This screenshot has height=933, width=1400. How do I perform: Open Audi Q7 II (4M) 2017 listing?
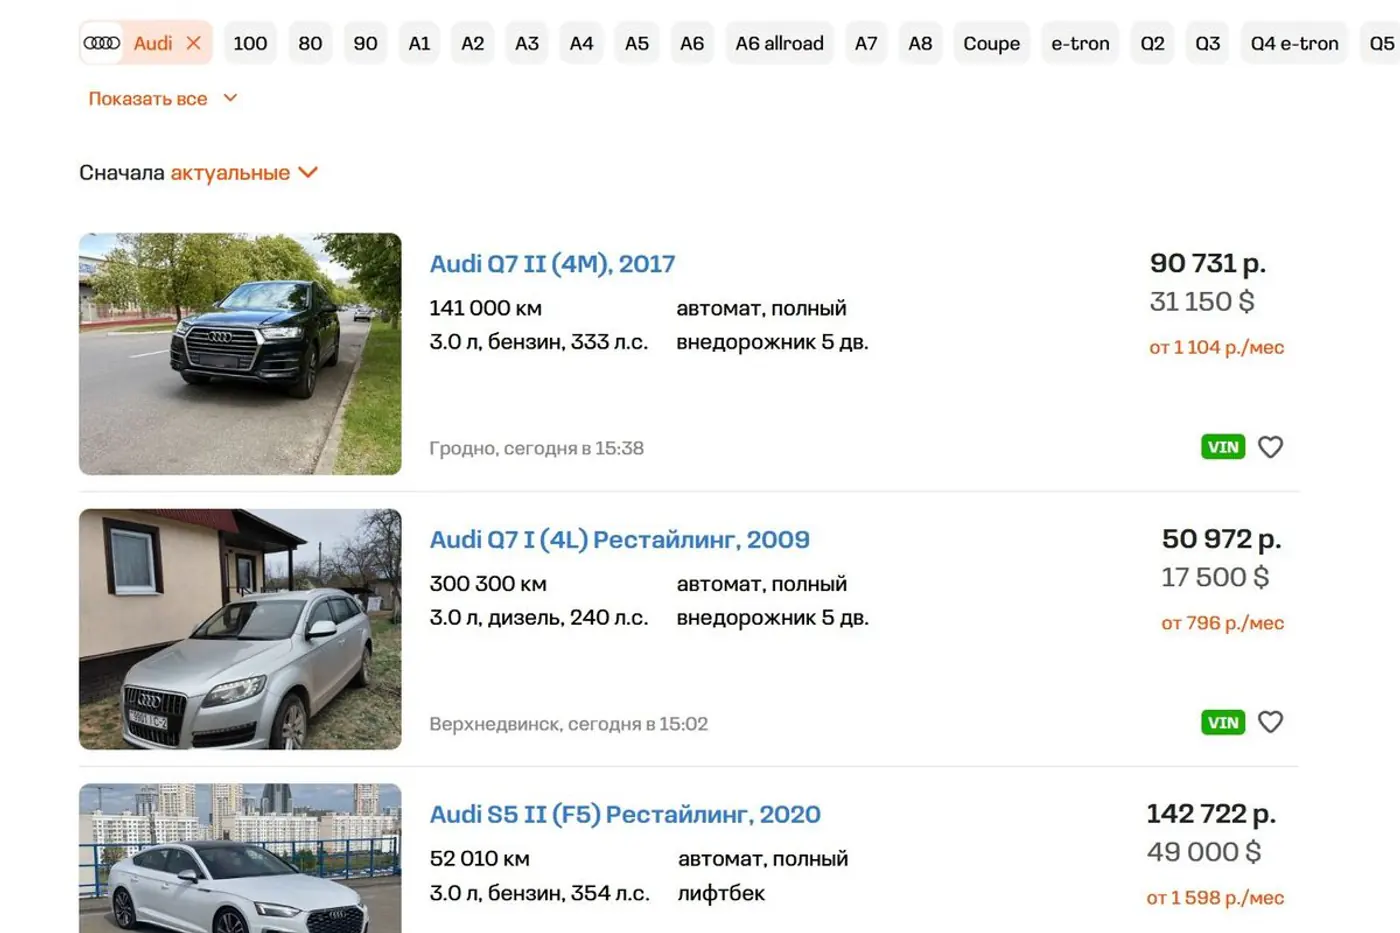(x=552, y=264)
